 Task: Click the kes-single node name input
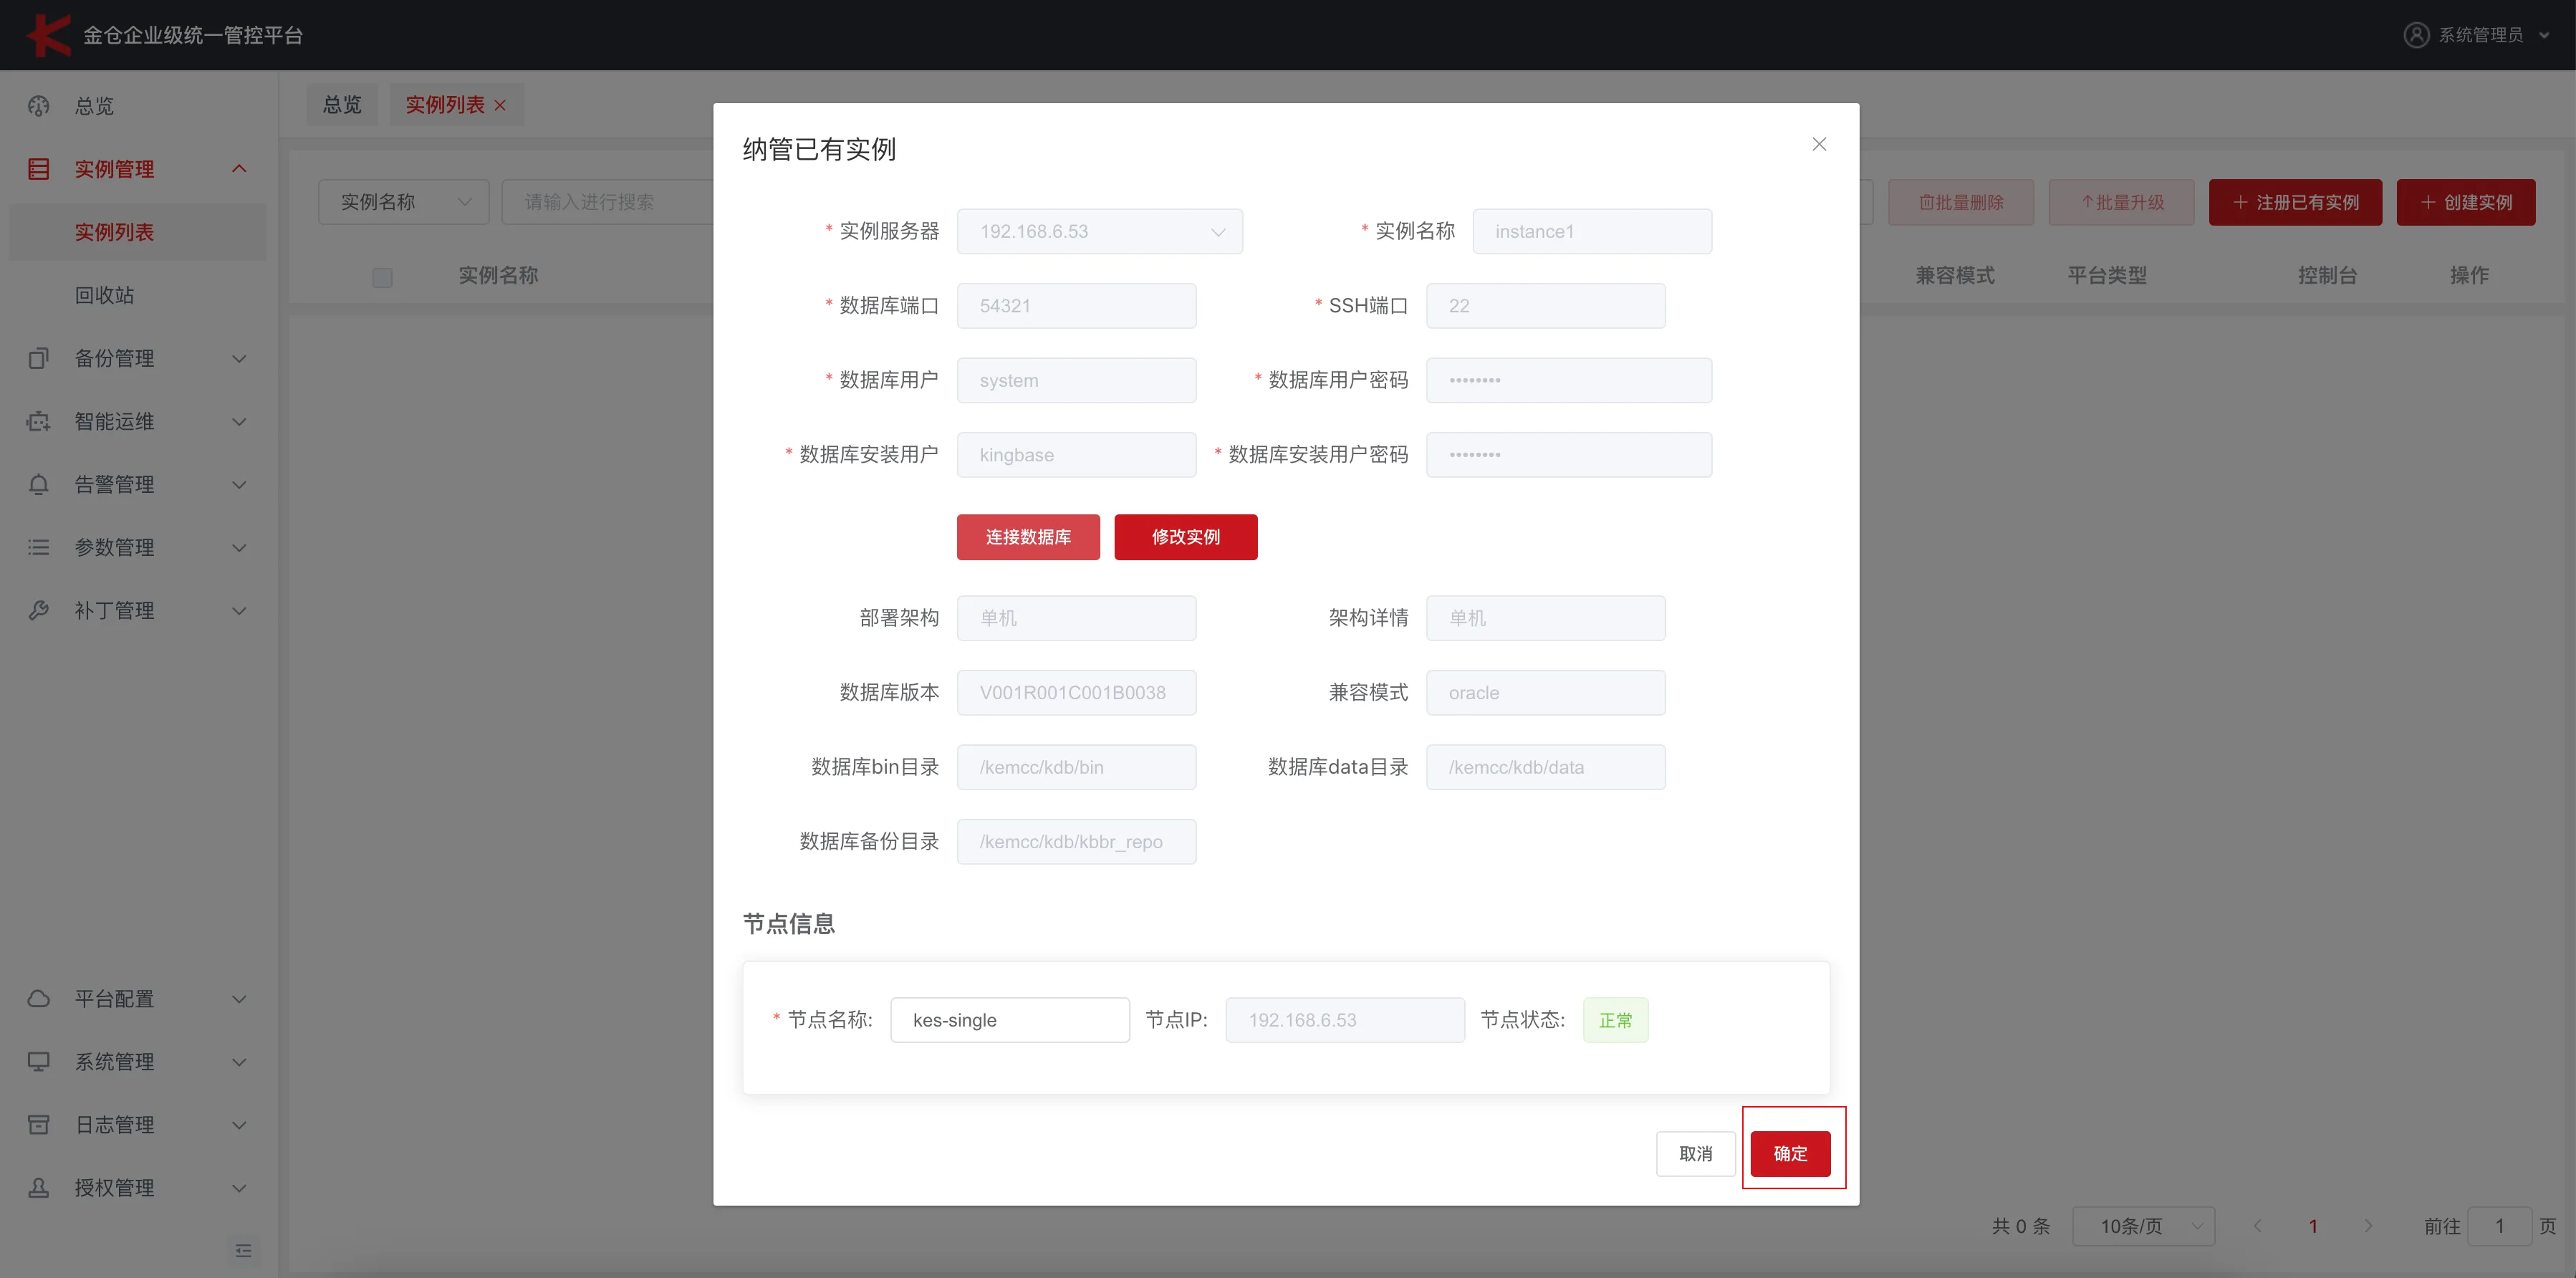[x=1009, y=1019]
